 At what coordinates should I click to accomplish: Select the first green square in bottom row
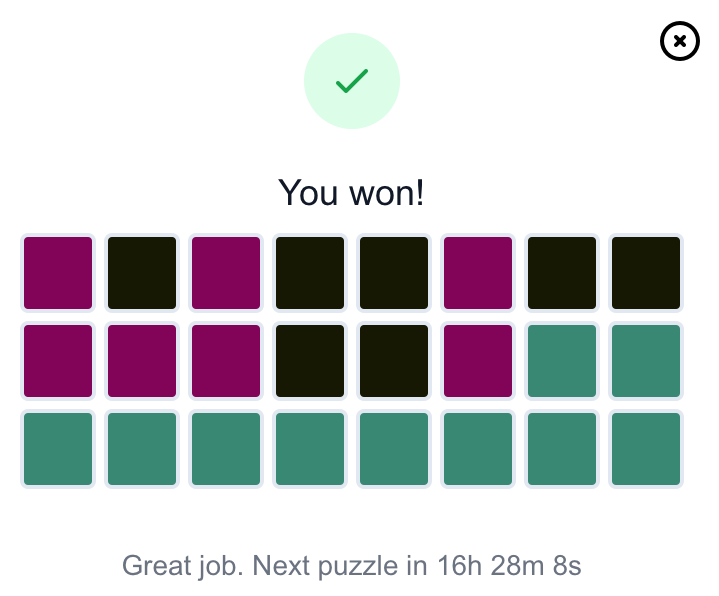tap(58, 449)
